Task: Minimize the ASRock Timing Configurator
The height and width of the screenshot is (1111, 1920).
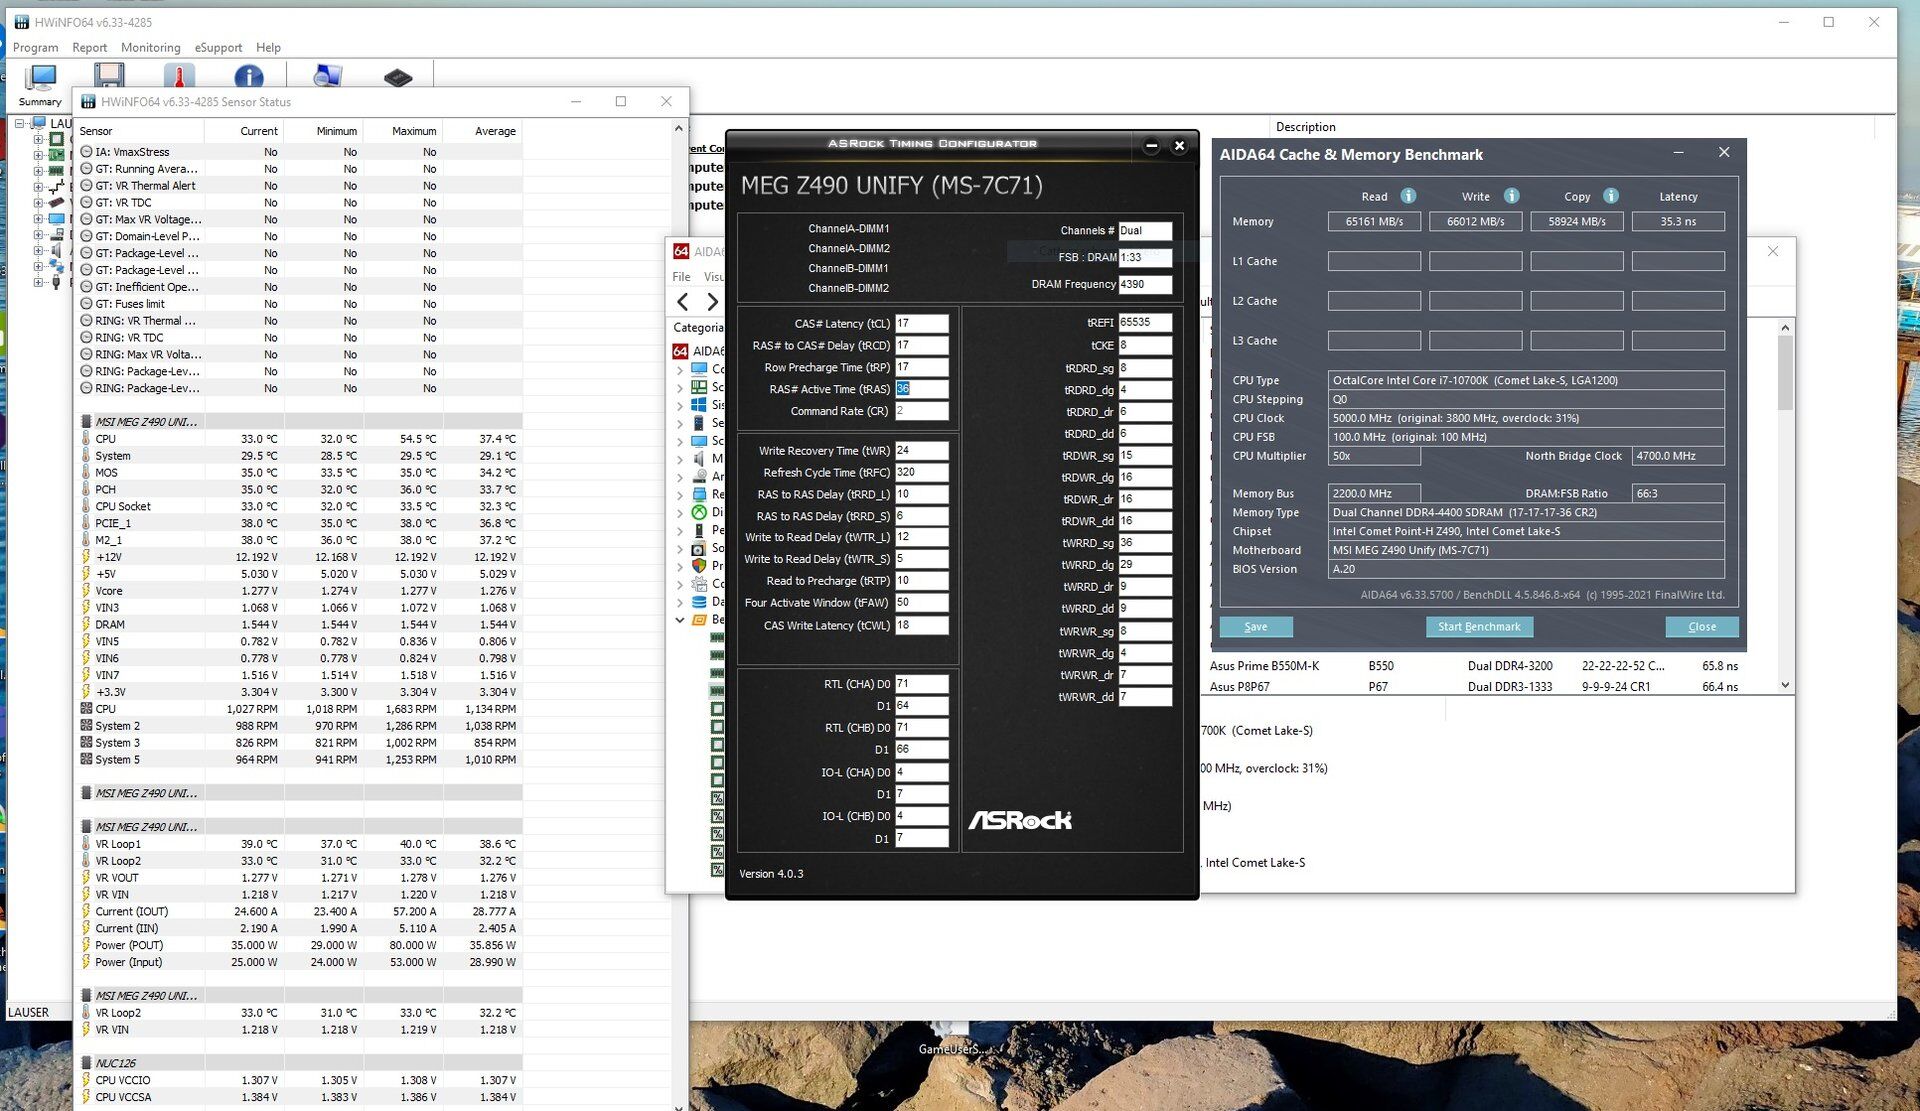Action: click(x=1151, y=146)
